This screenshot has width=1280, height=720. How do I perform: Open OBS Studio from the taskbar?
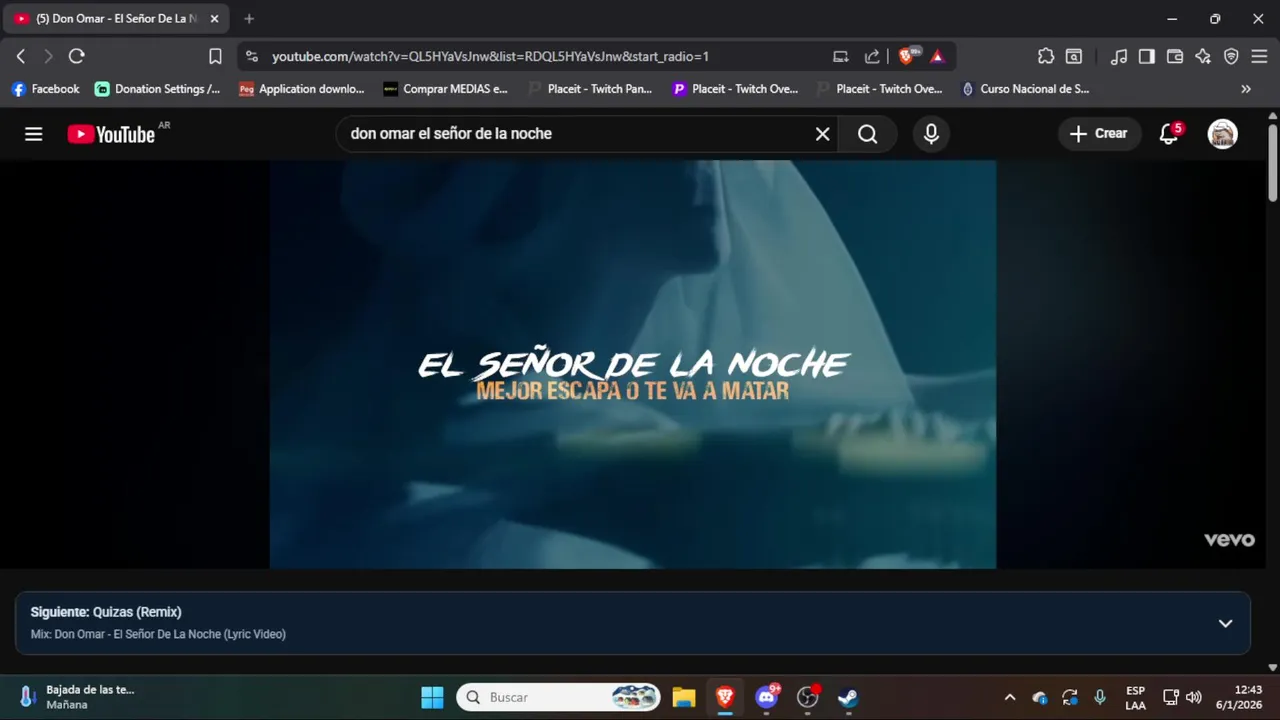pos(808,697)
